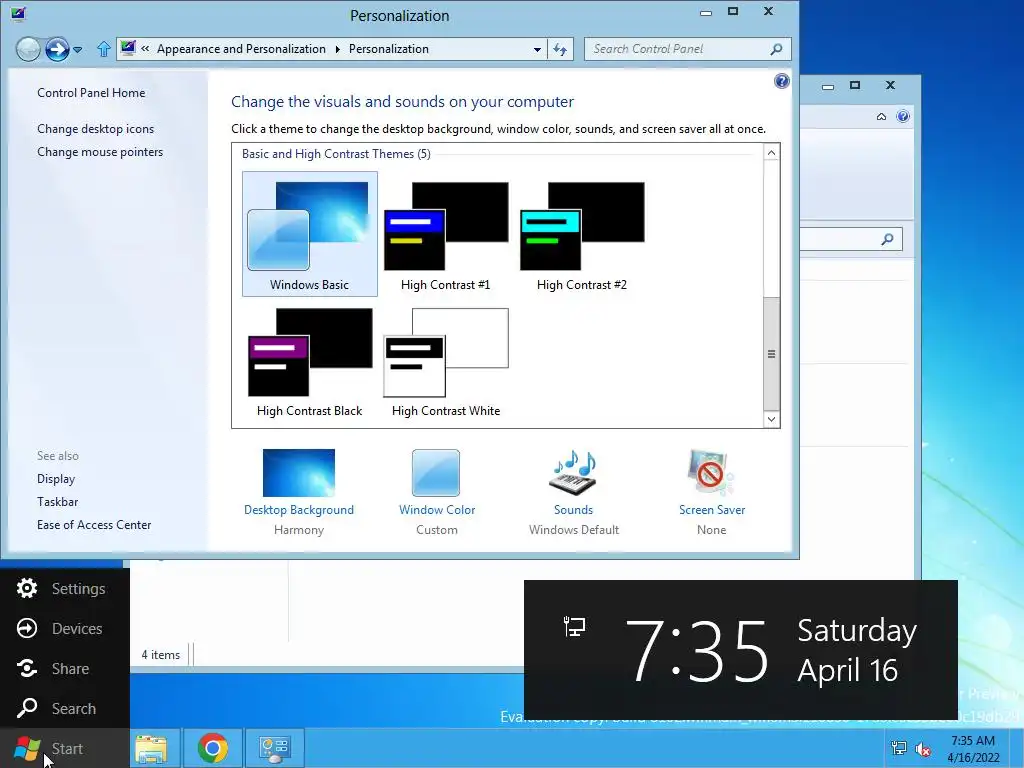The width and height of the screenshot is (1024, 768).
Task: Click the address bar refresh button
Action: click(x=560, y=49)
